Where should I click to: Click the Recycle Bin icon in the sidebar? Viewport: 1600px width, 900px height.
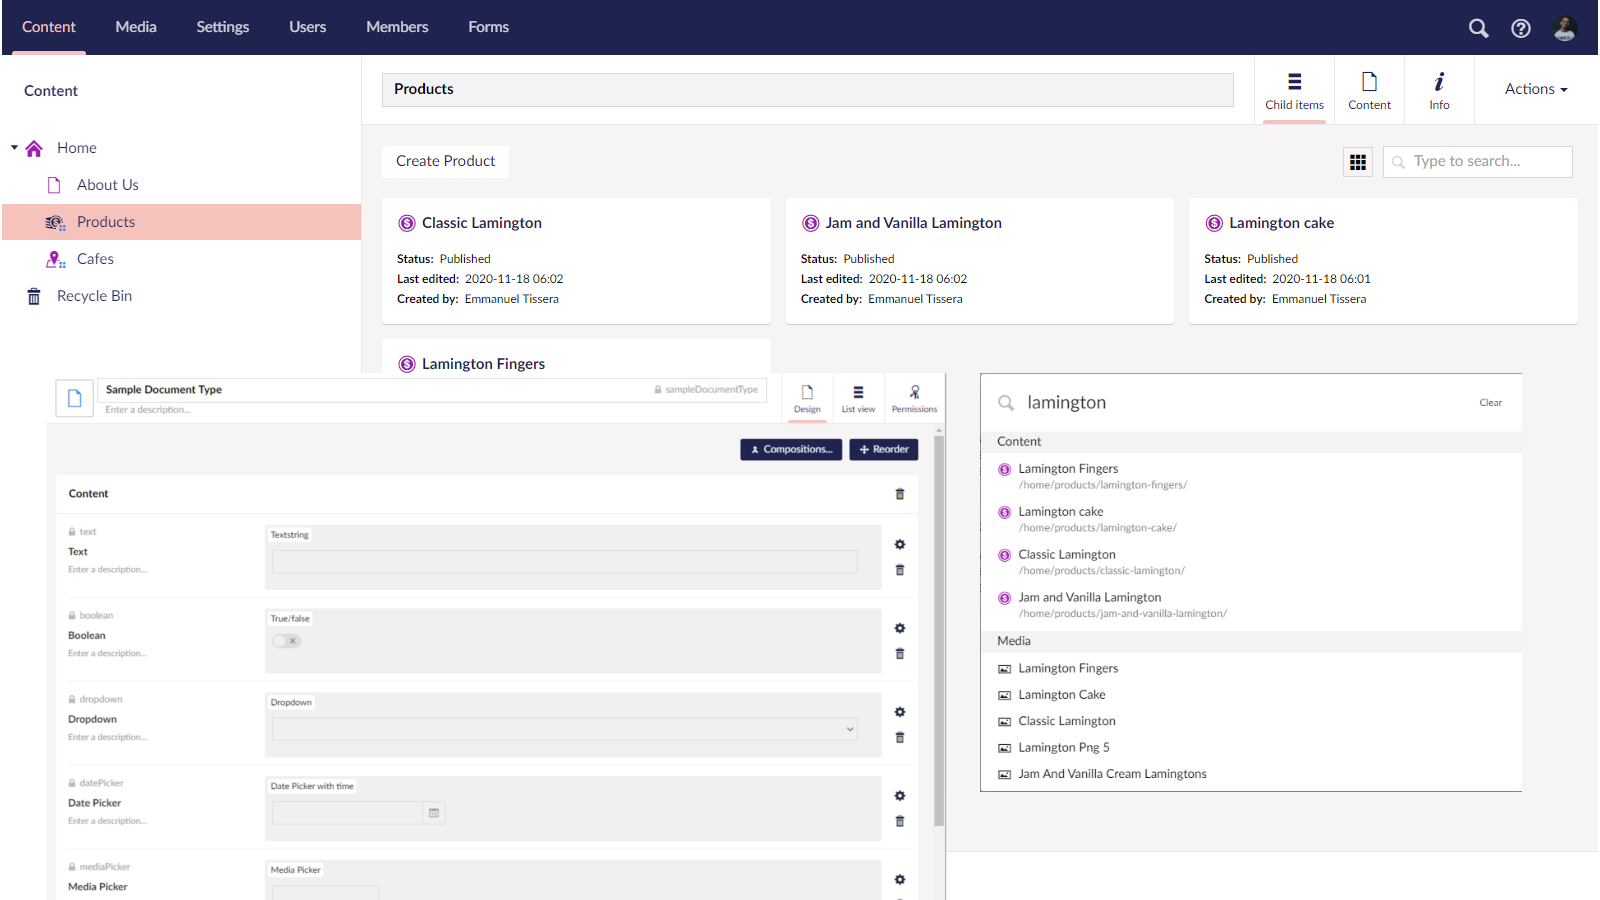click(32, 295)
